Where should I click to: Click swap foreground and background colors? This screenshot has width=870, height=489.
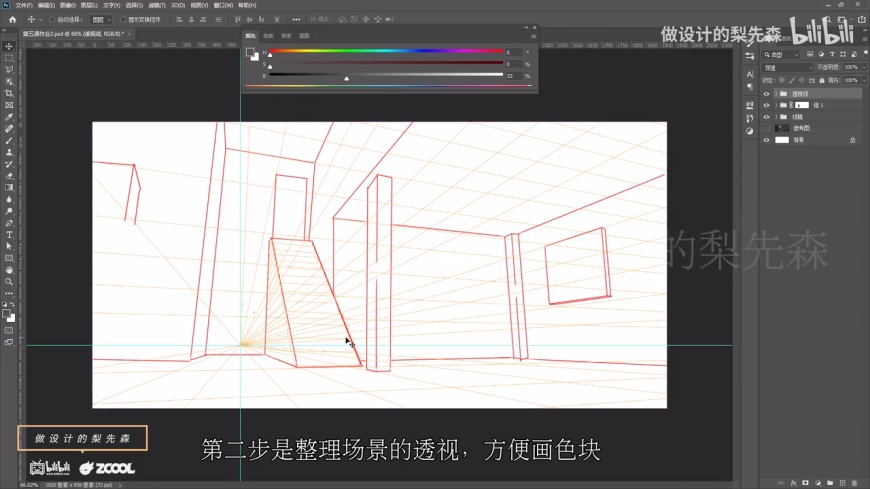pos(12,305)
